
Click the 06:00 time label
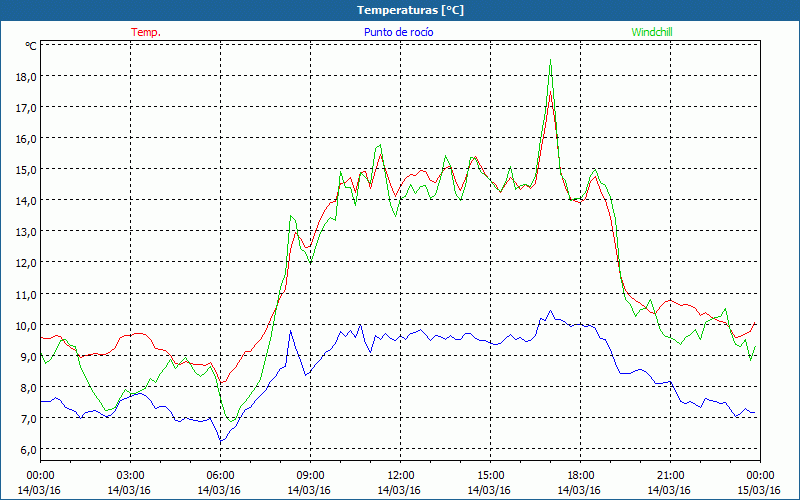tap(220, 476)
